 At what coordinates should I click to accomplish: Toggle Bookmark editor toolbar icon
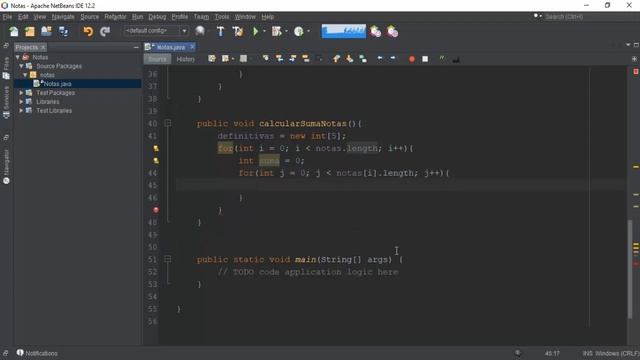pyautogui.click(x=363, y=59)
